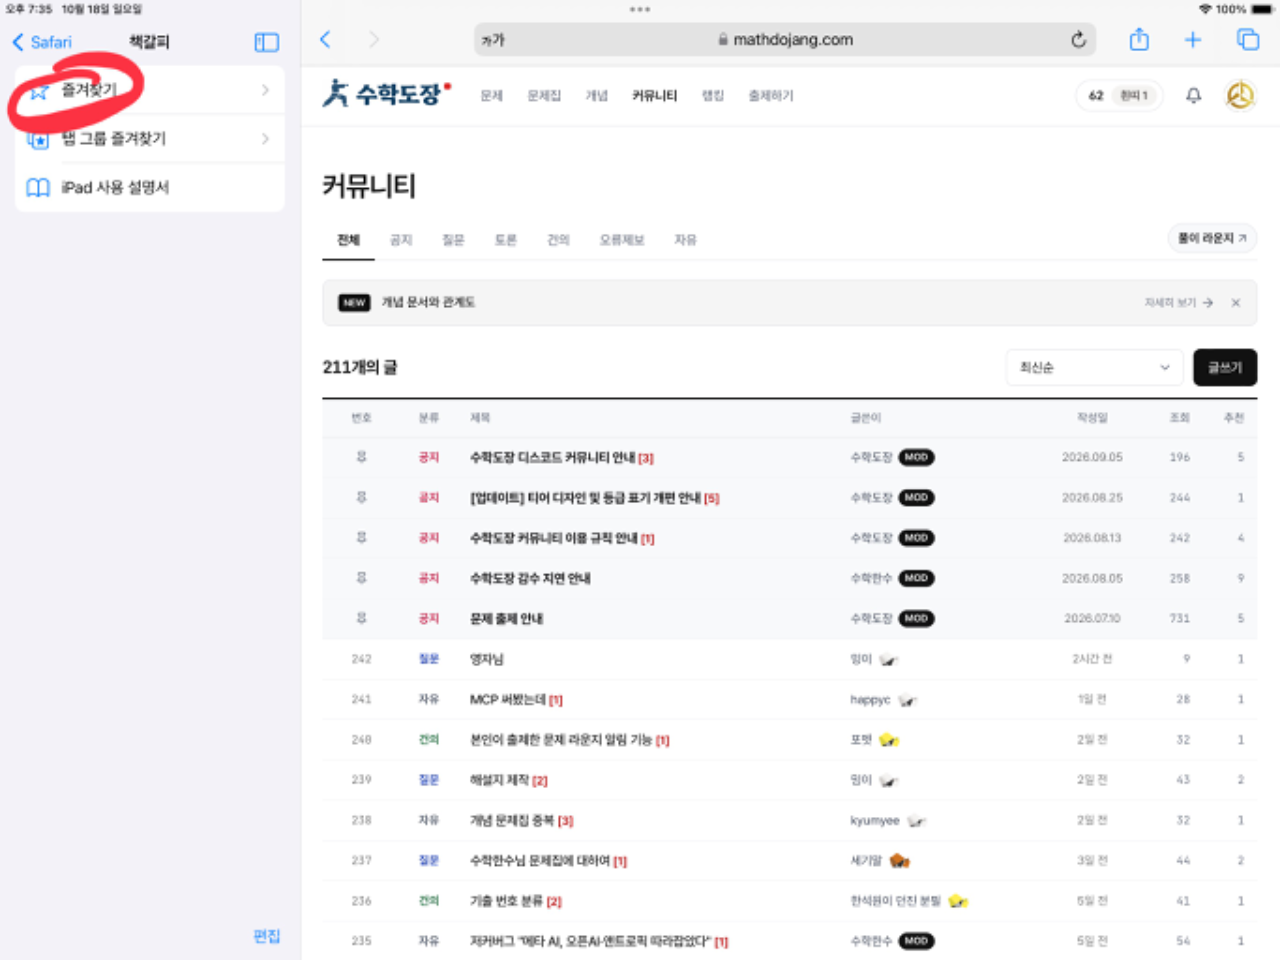Screen dimensions: 1280x960
Task: Go back to Safari in sidebar
Action: (42, 42)
